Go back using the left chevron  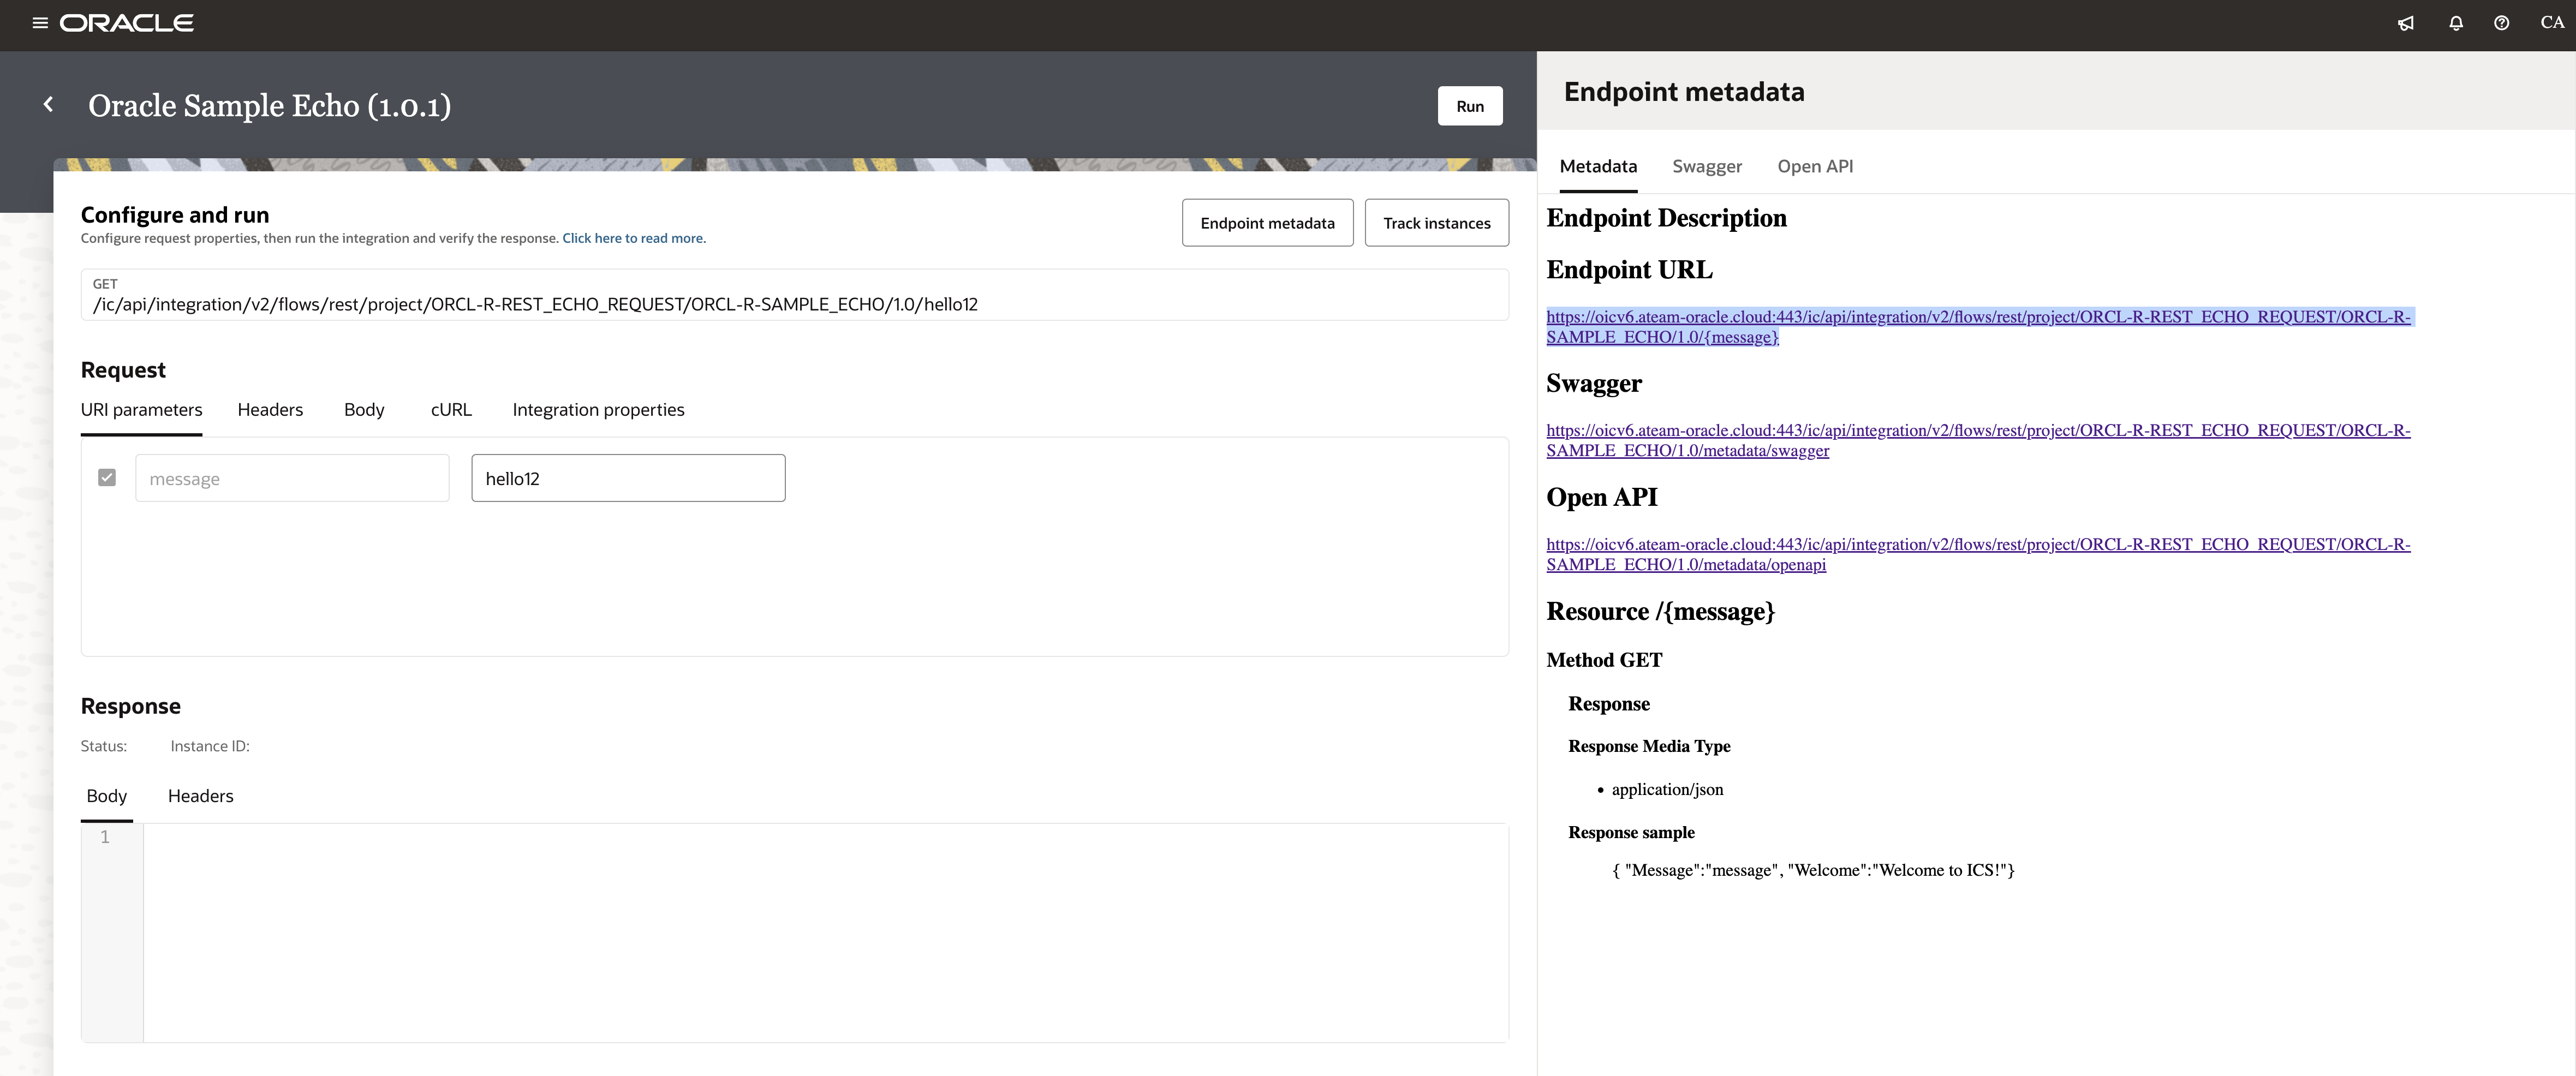[48, 105]
